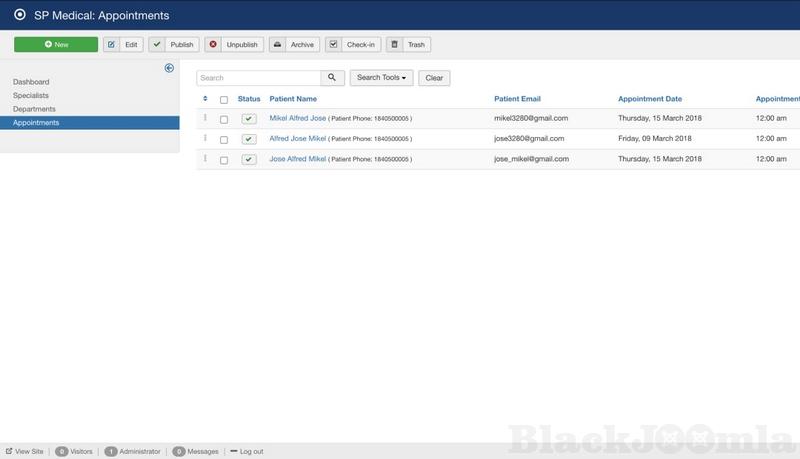
Task: Expand the Search Tools dropdown
Action: (x=382, y=78)
